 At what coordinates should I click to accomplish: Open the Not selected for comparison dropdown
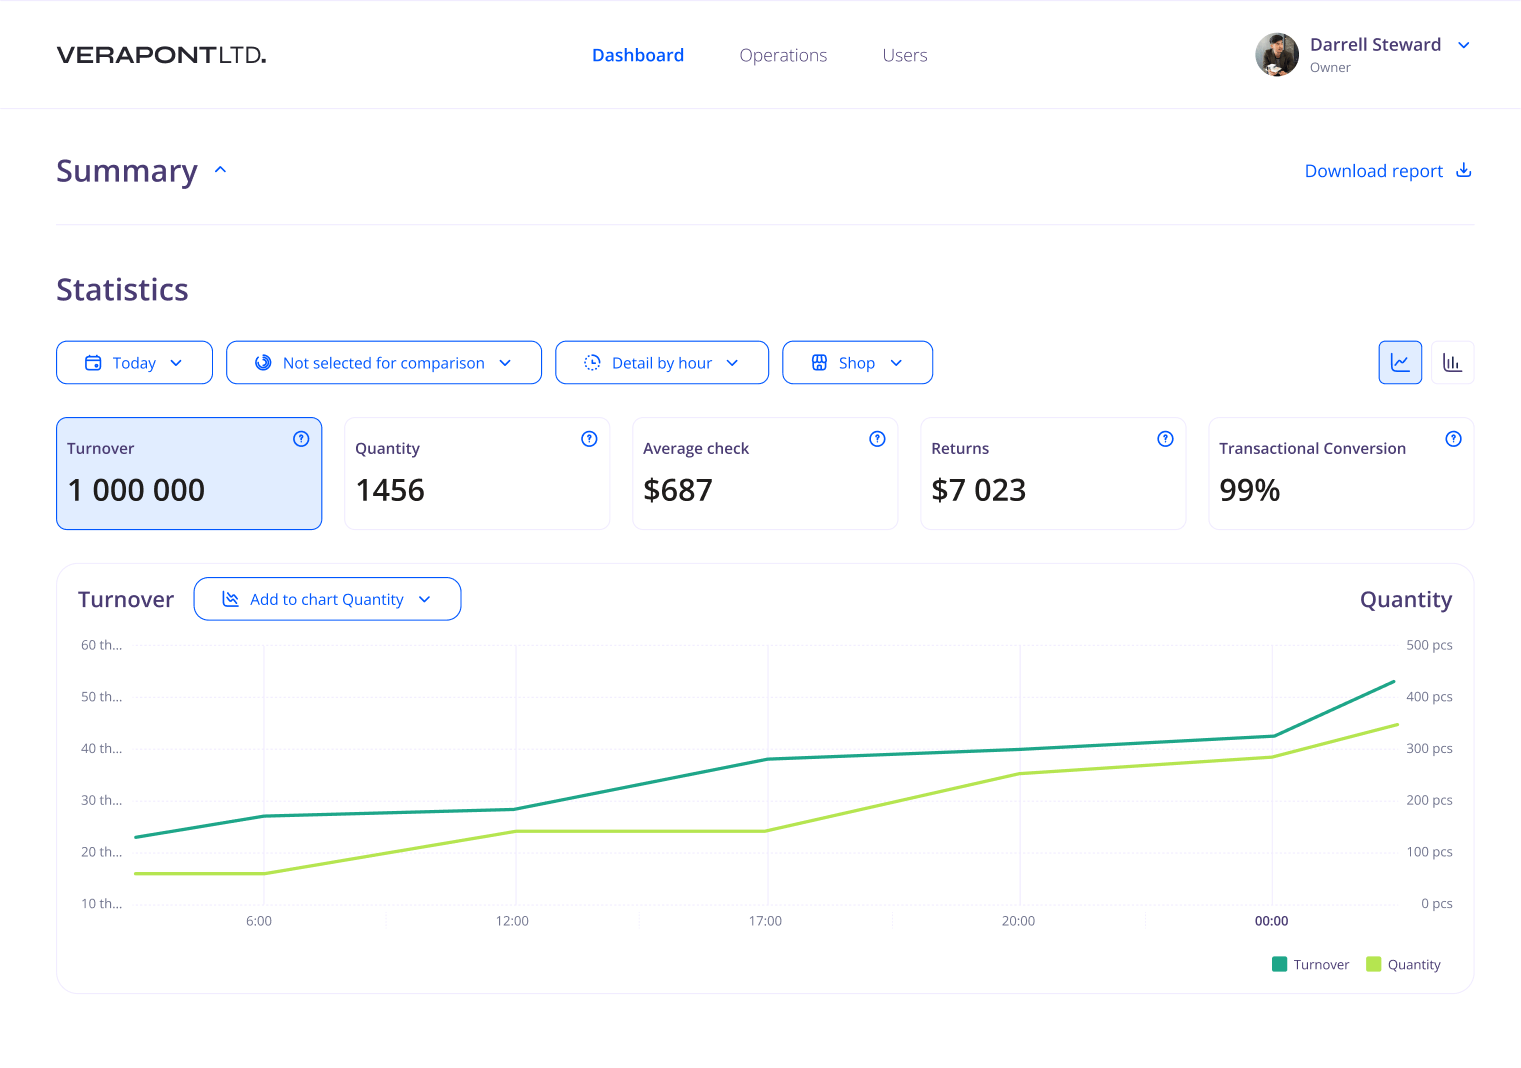[x=383, y=363]
